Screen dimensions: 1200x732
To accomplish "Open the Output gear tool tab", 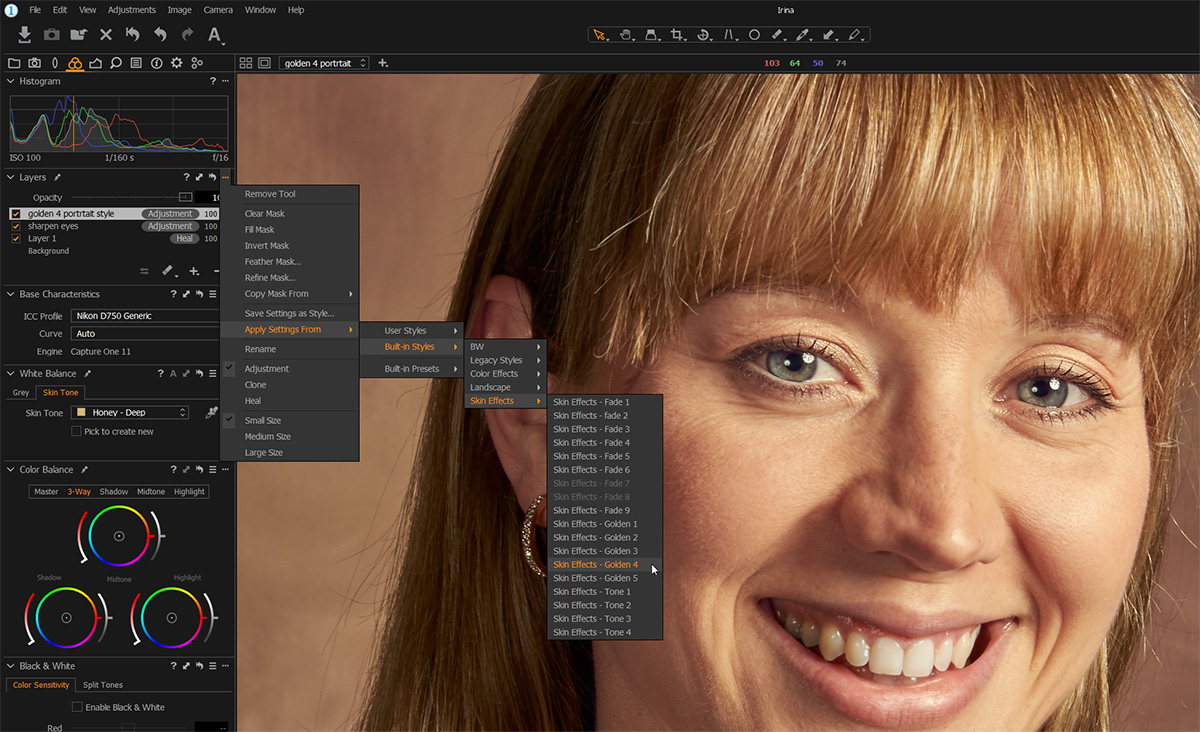I will coord(177,63).
